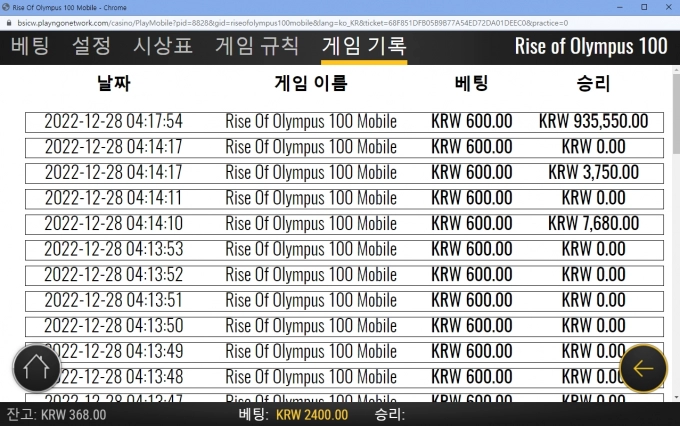Screen dimensions: 680x426
Task: Select the 게임 규칙 tab
Action: tap(256, 46)
